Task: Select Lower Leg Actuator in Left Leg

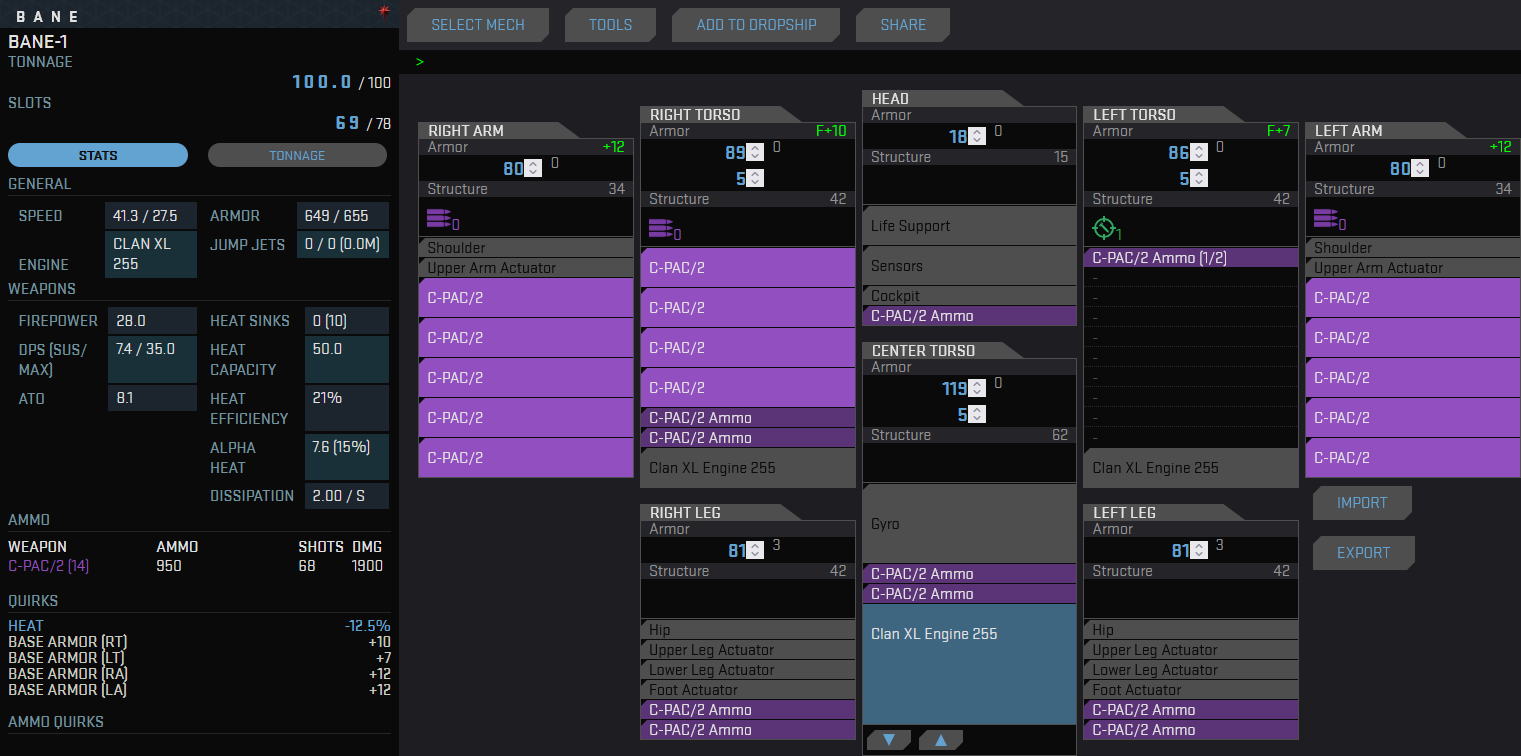Action: 1191,670
